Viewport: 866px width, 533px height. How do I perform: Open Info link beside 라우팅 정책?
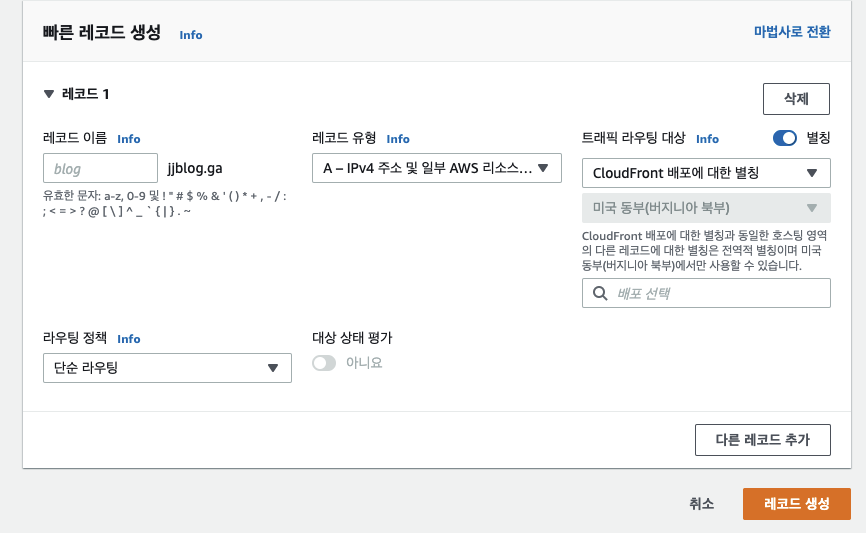129,339
